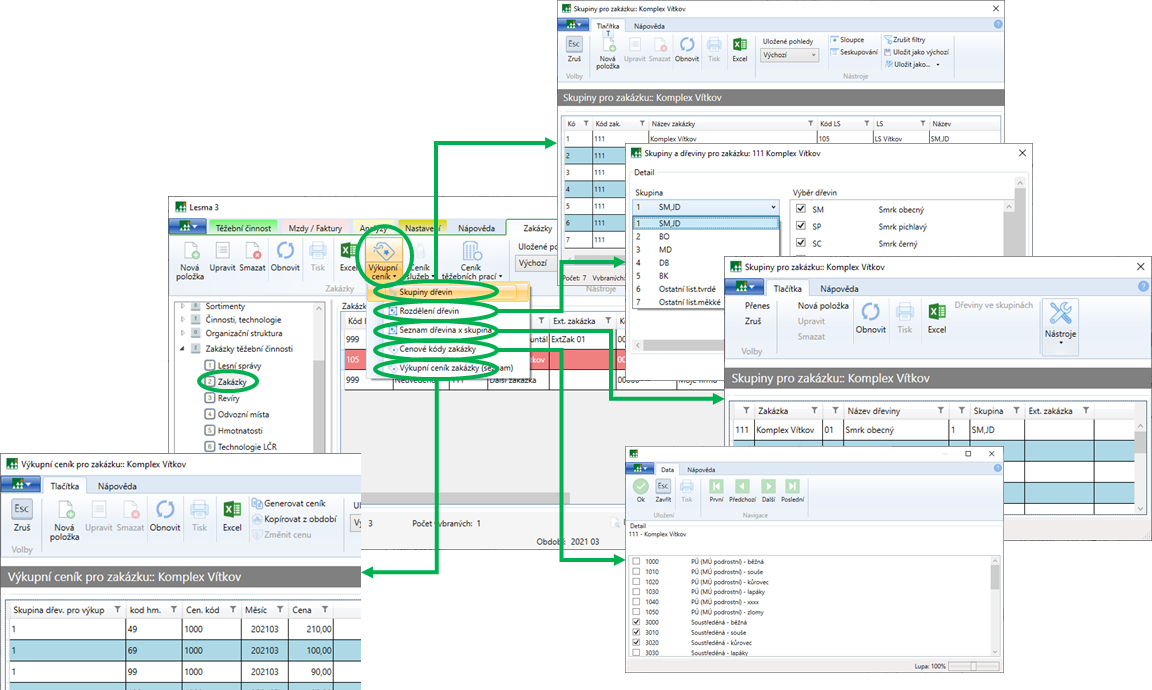1152x690 pixels.
Task: Check the 1000 PÚ běžná checkbox
Action: point(637,562)
